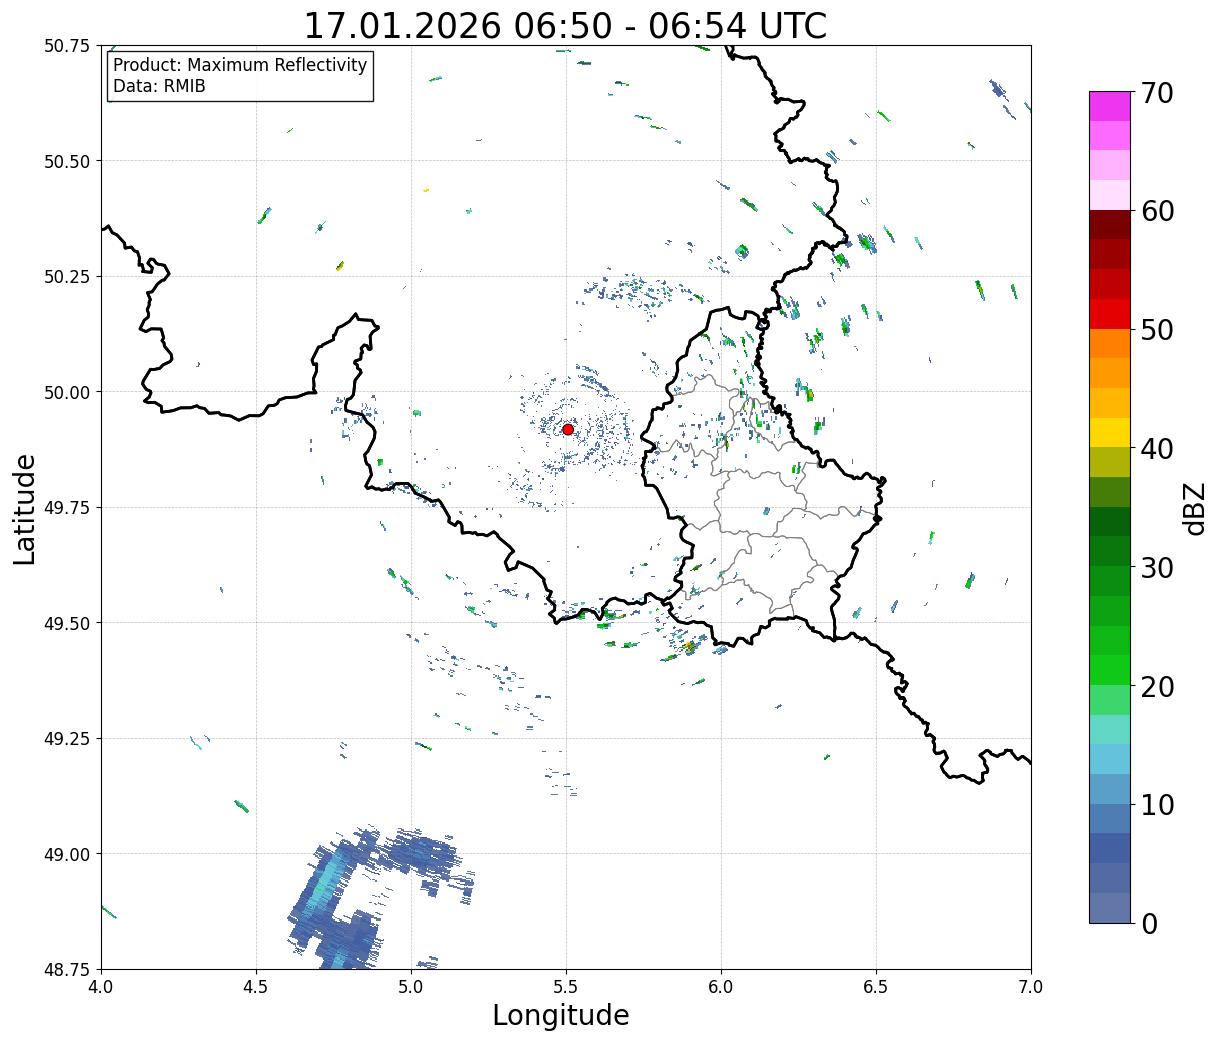This screenshot has width=1219, height=1040.
Task: Select the light pink swatch just above 60 dBZ
Action: pyautogui.click(x=1110, y=195)
